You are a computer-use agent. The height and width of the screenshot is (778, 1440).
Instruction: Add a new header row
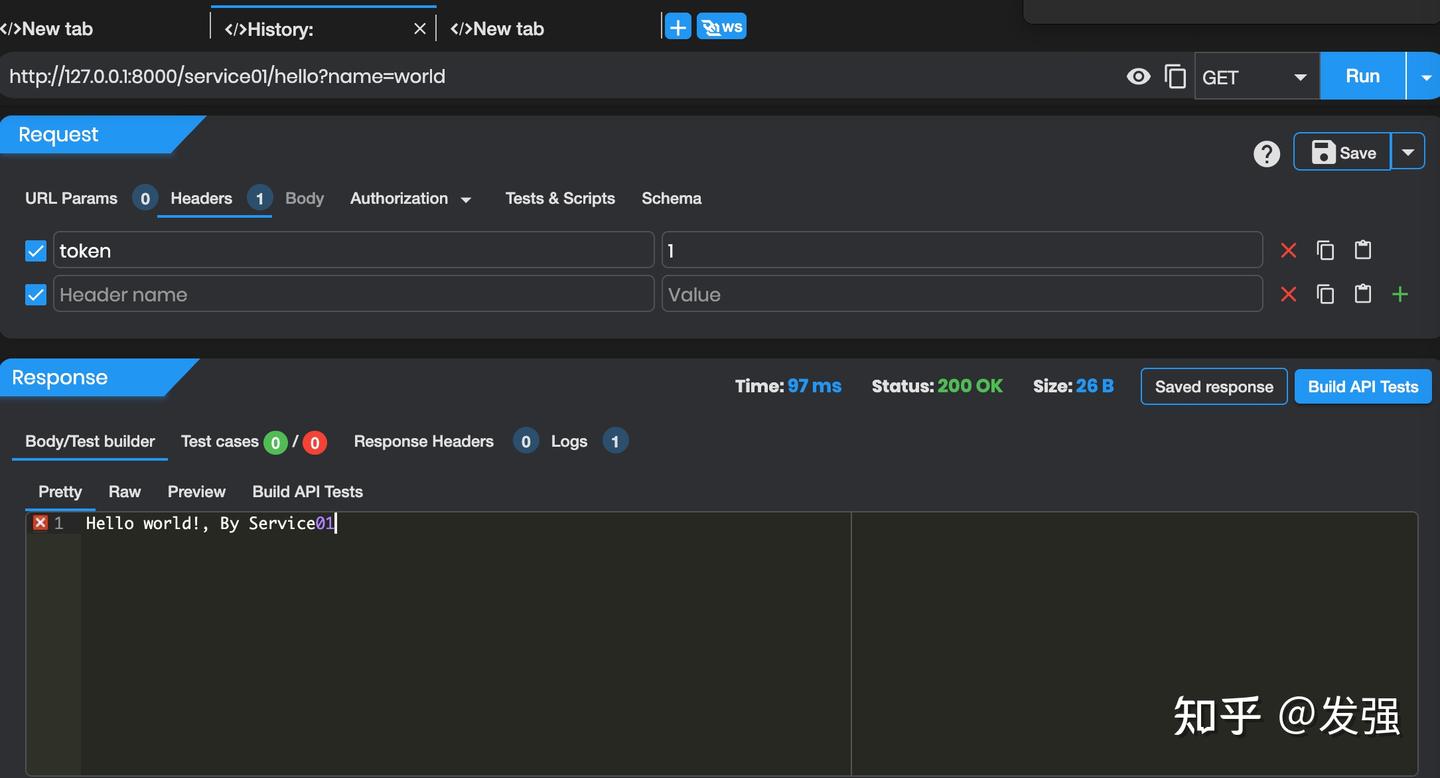(x=1400, y=294)
